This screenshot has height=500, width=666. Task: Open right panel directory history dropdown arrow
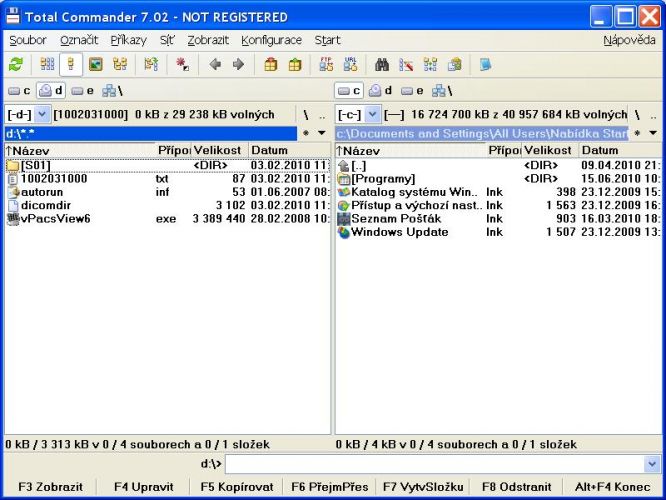(653, 133)
